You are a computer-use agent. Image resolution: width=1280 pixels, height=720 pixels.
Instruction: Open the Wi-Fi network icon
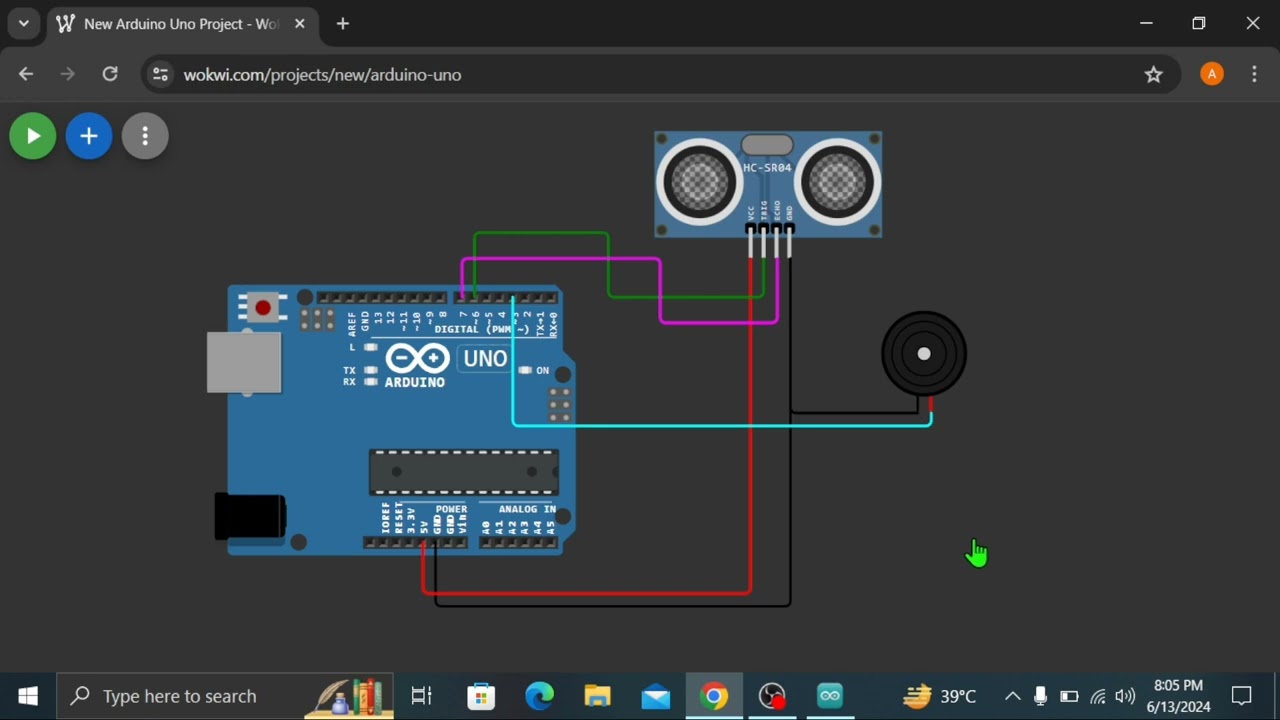coord(1098,696)
